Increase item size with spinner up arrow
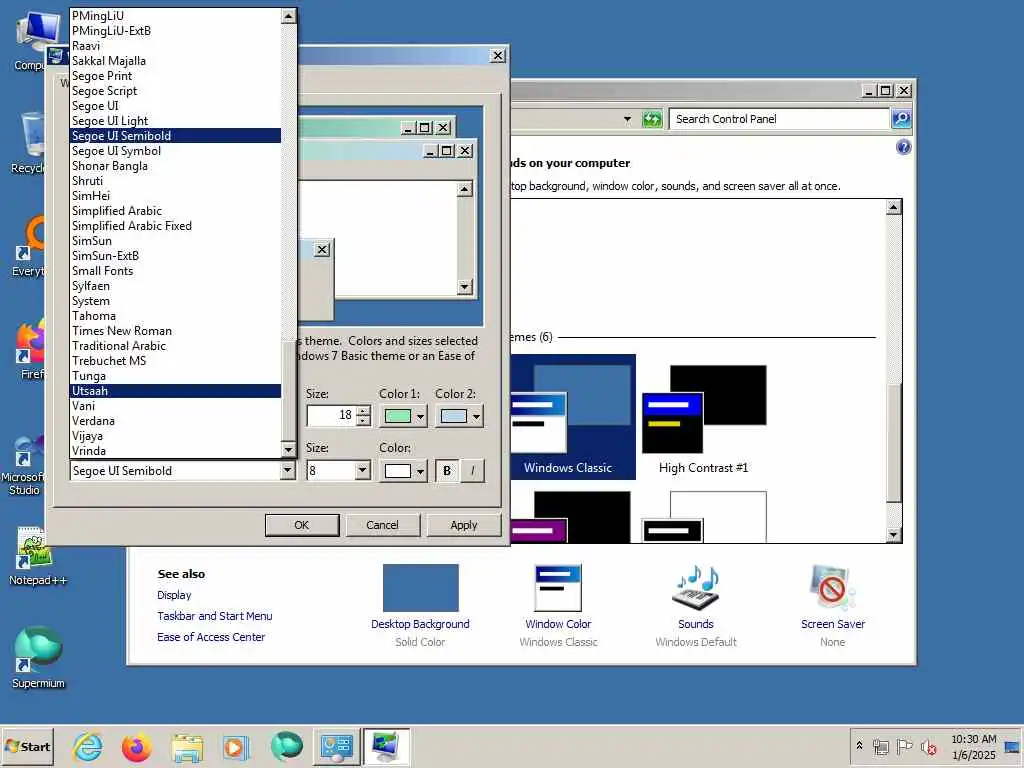The width and height of the screenshot is (1024, 768). pyautogui.click(x=363, y=410)
